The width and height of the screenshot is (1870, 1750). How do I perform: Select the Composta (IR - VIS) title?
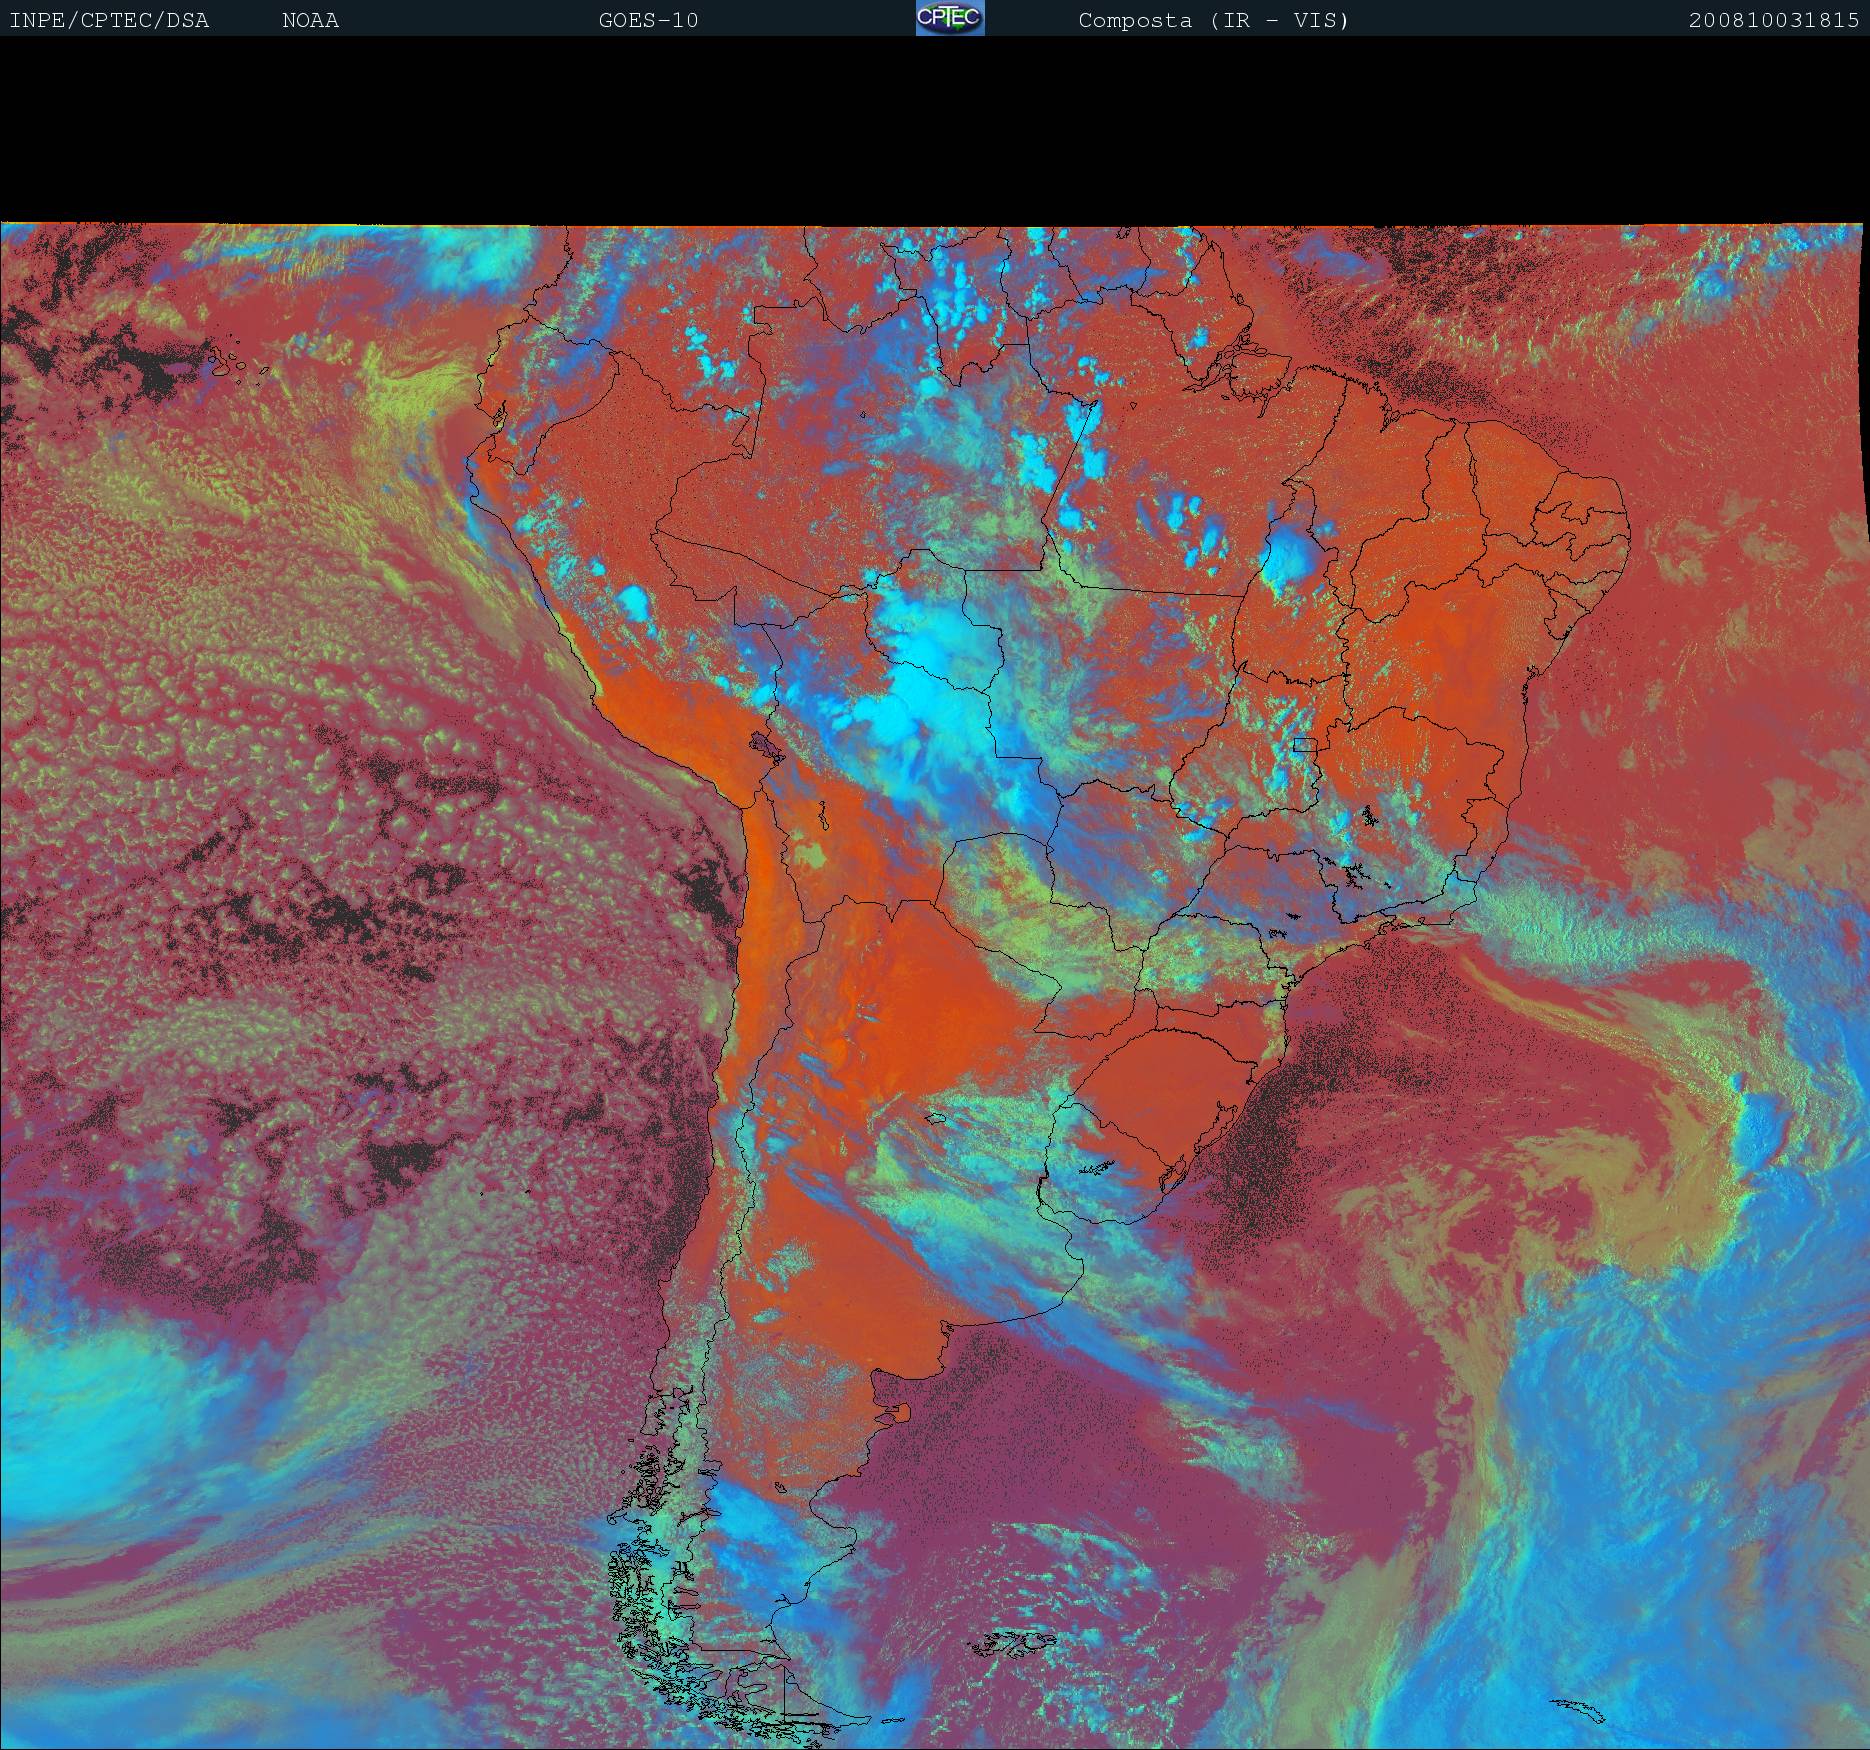[1213, 20]
